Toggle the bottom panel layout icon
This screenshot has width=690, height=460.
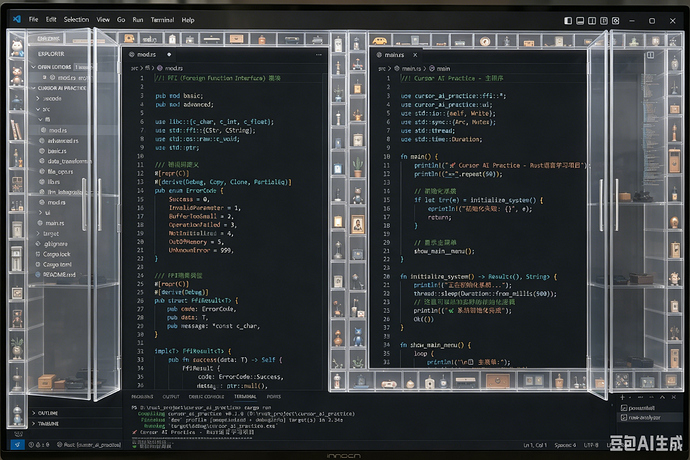coord(580,21)
